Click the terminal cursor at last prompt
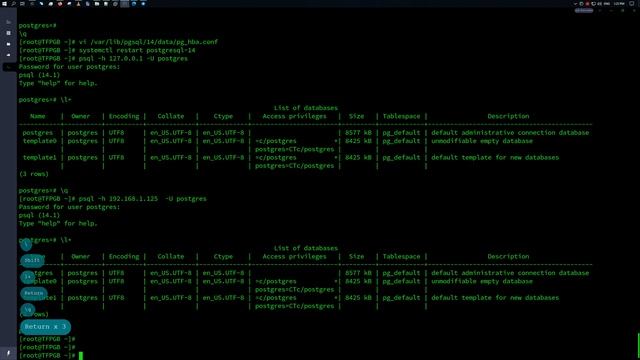 [81, 356]
